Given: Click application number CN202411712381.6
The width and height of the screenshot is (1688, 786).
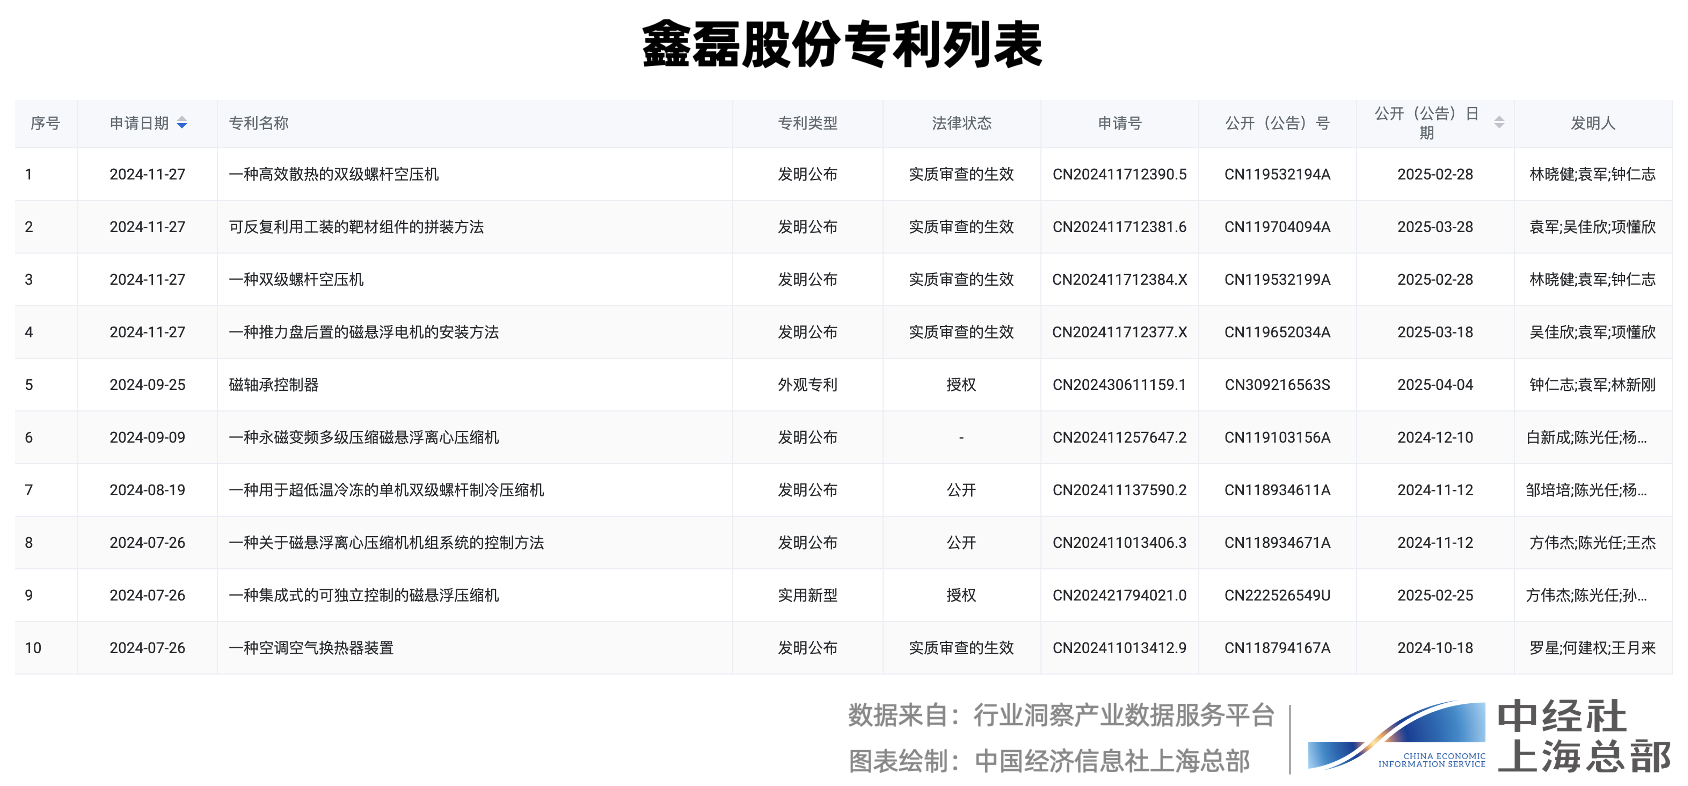Looking at the screenshot, I should pos(1119,227).
